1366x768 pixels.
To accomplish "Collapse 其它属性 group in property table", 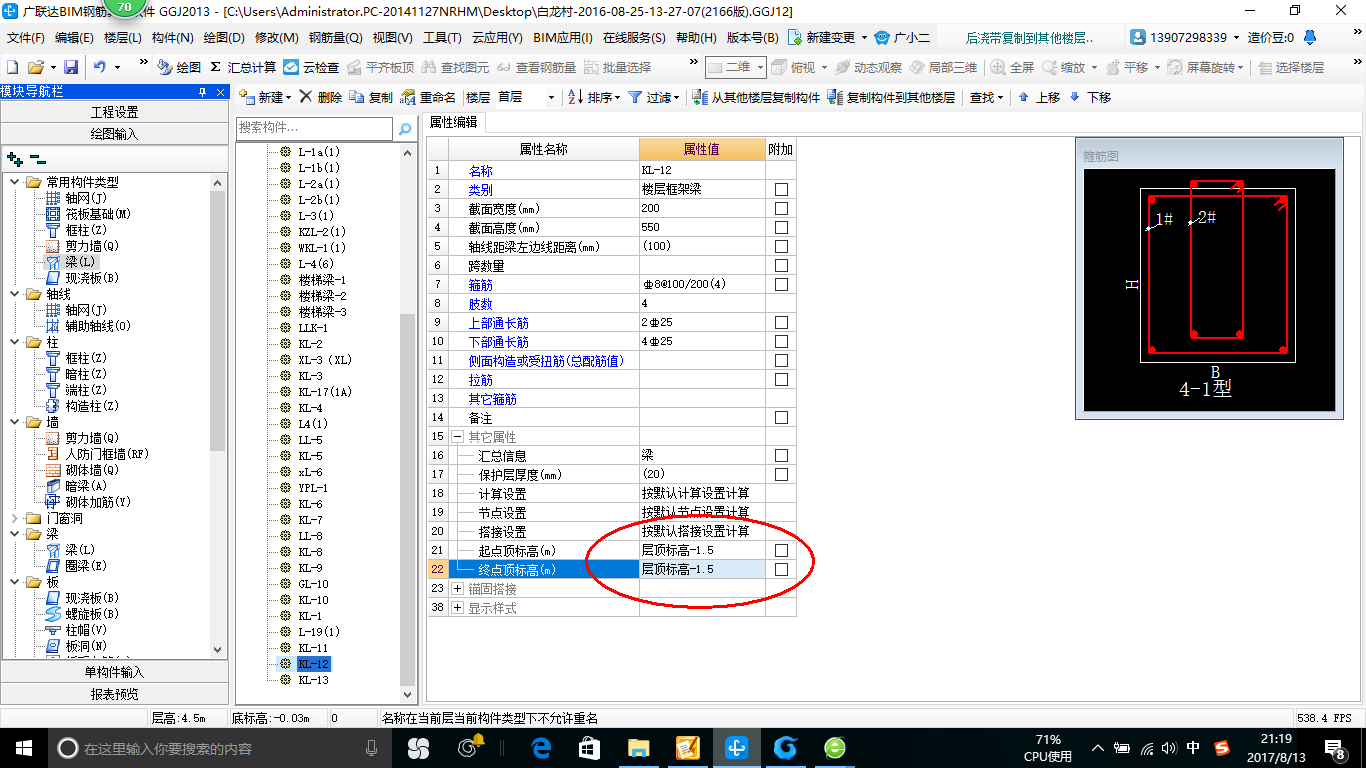I will pos(458,437).
